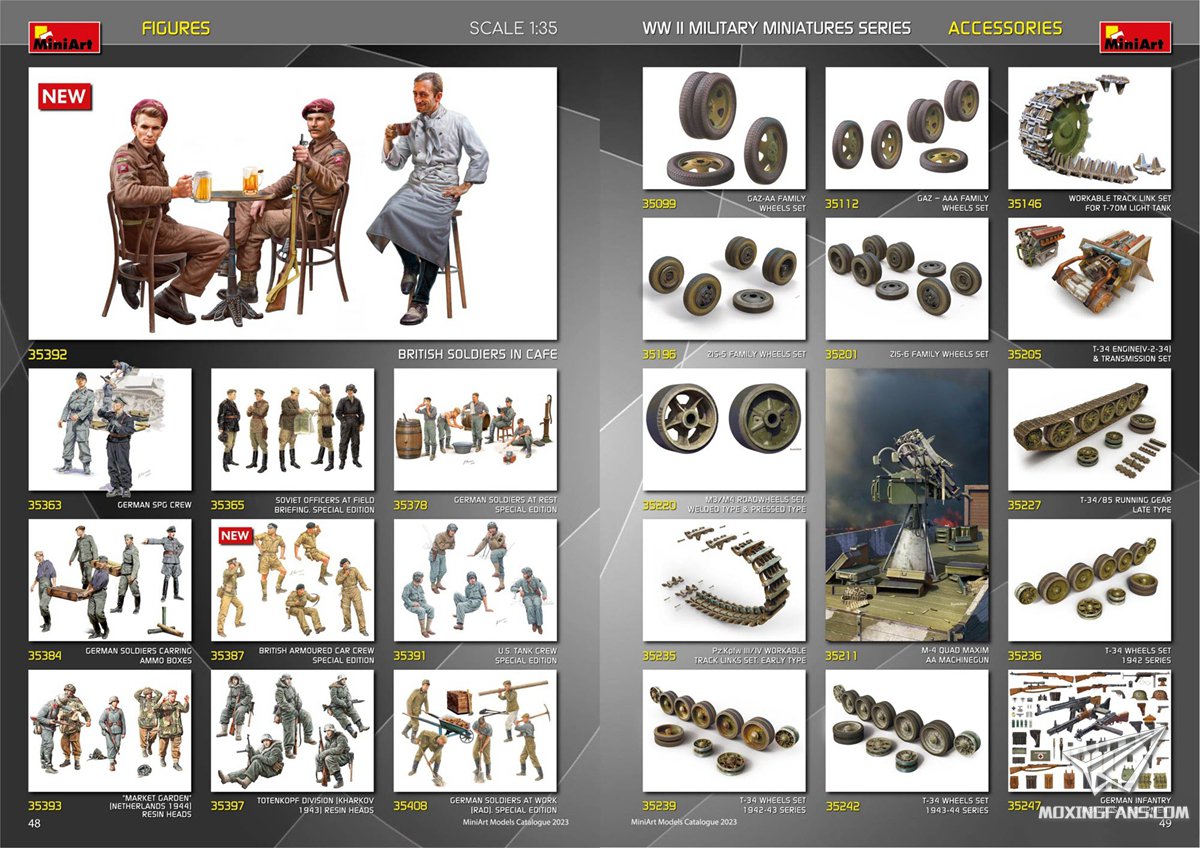Click the product number 35384
This screenshot has width=1200, height=848.
[x=45, y=656]
